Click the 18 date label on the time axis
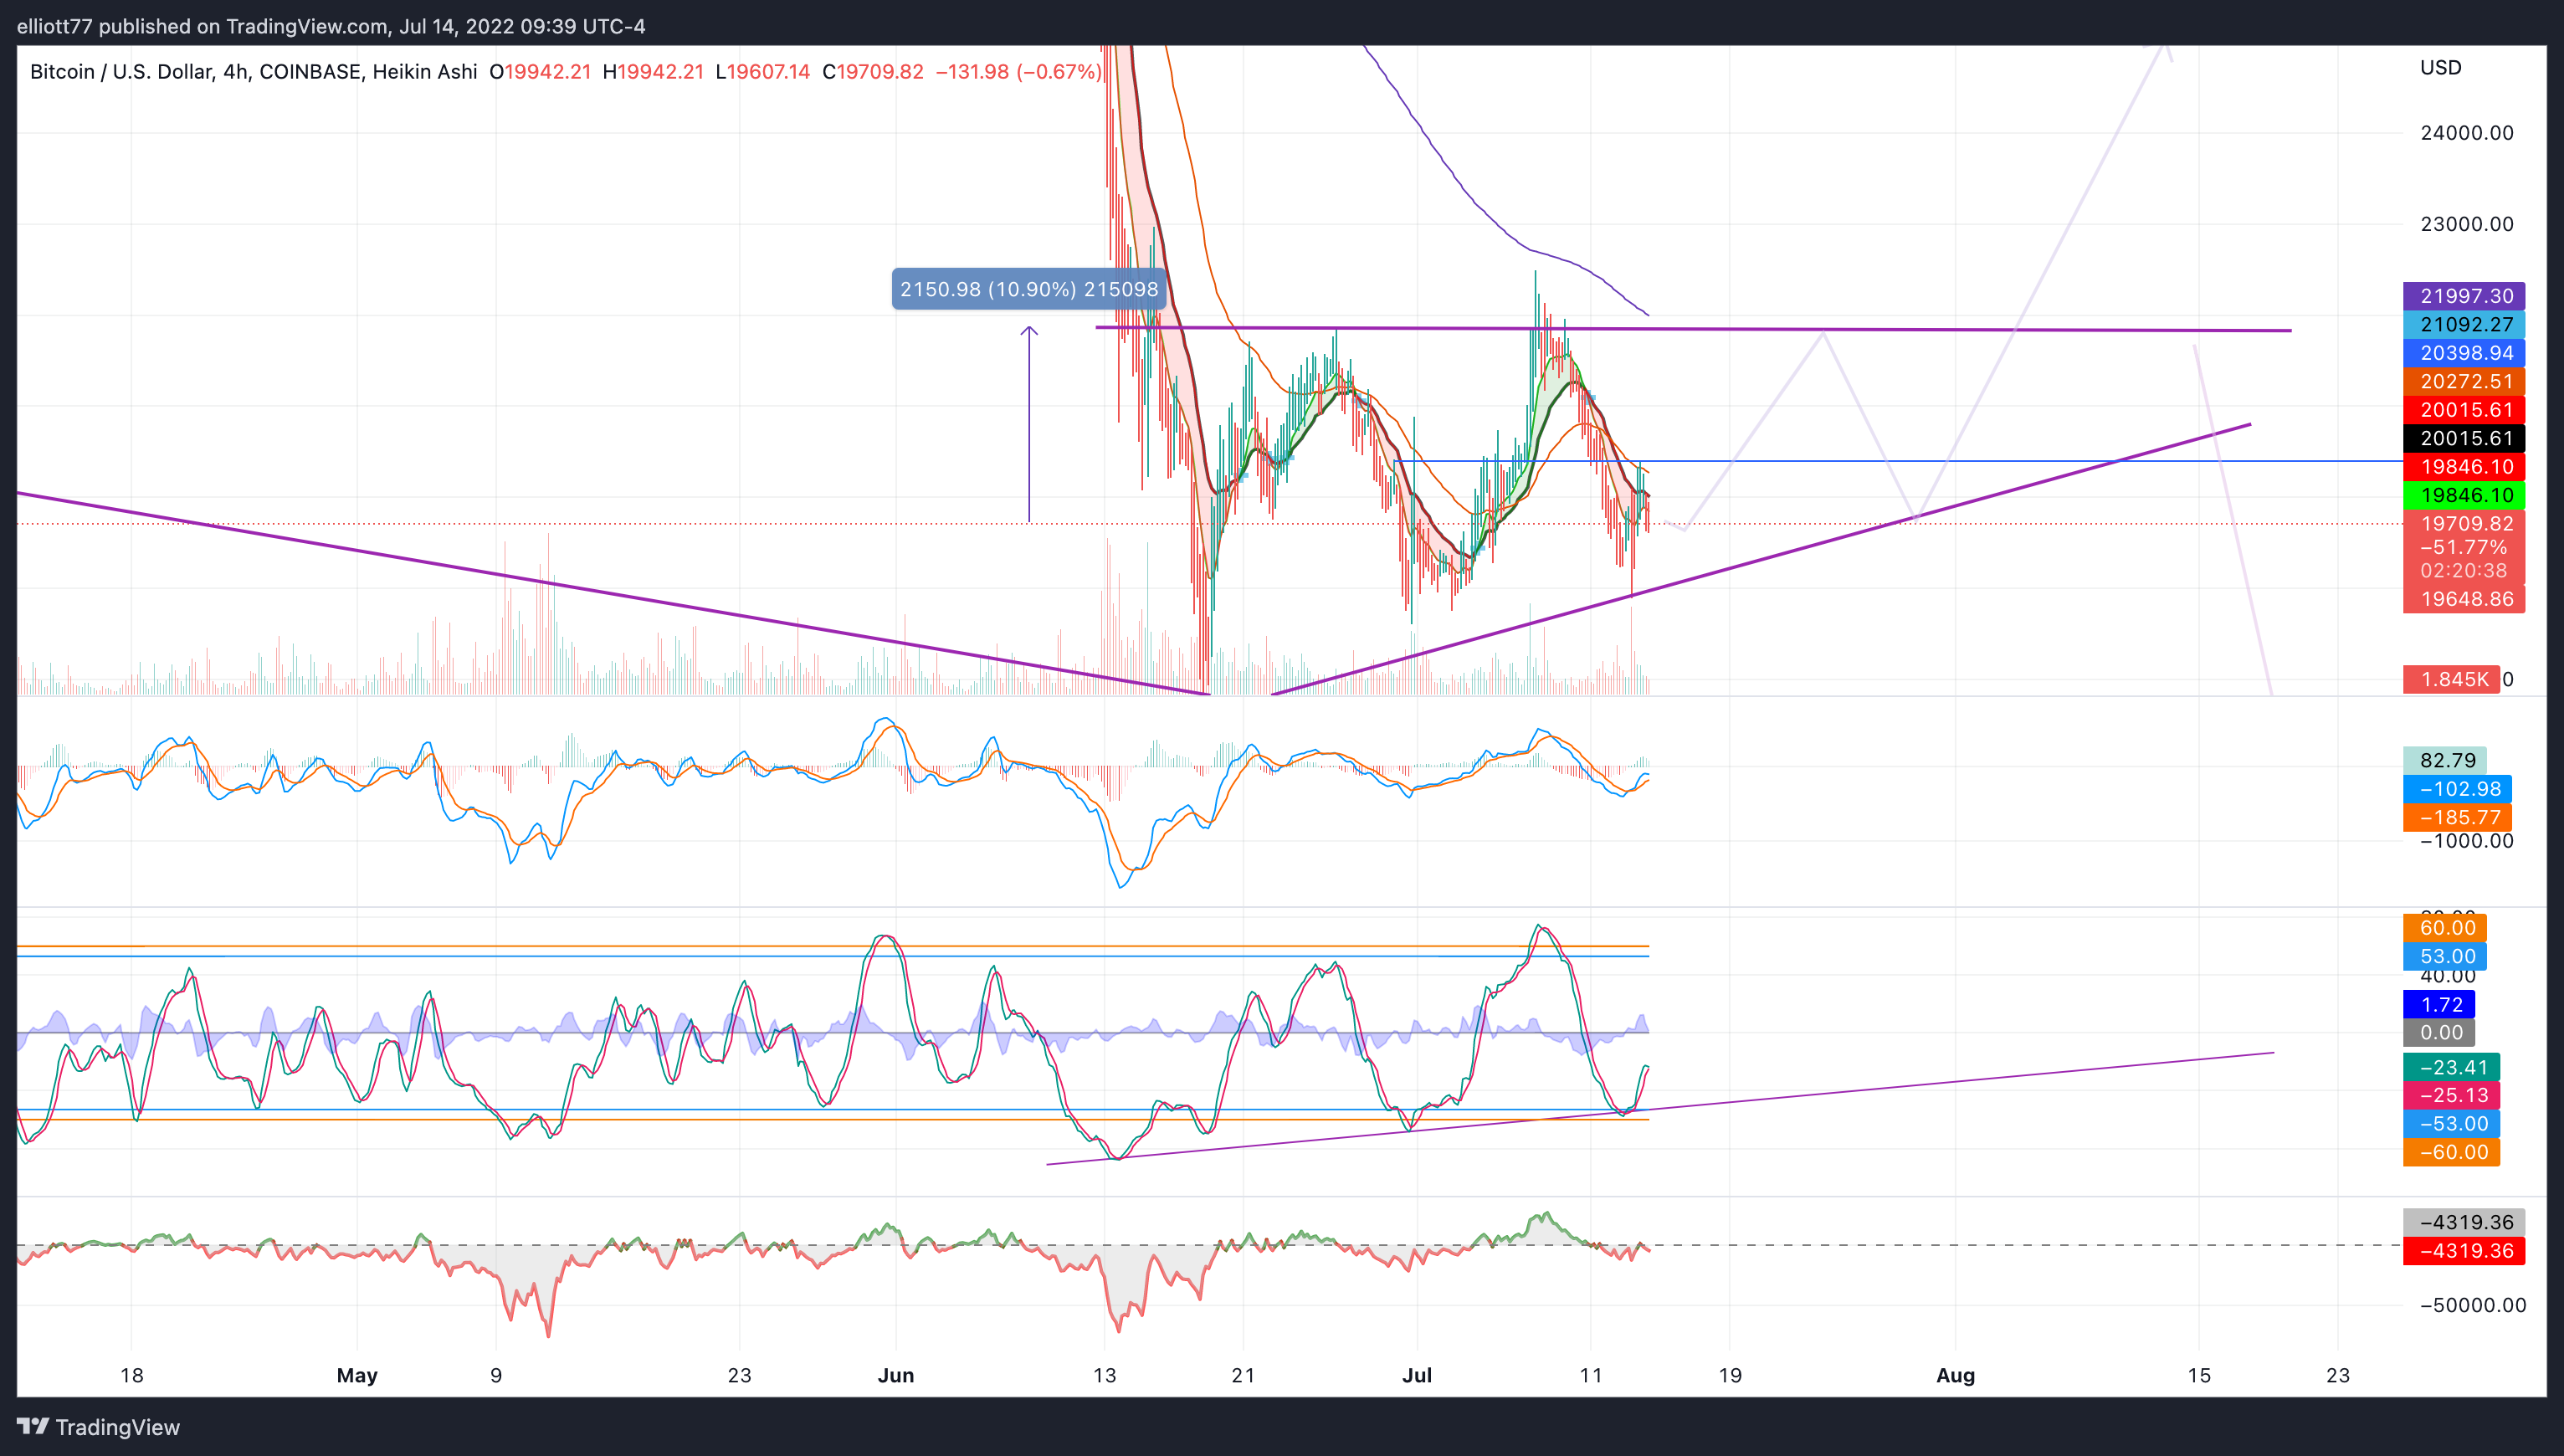The width and height of the screenshot is (2564, 1456). tap(132, 1375)
